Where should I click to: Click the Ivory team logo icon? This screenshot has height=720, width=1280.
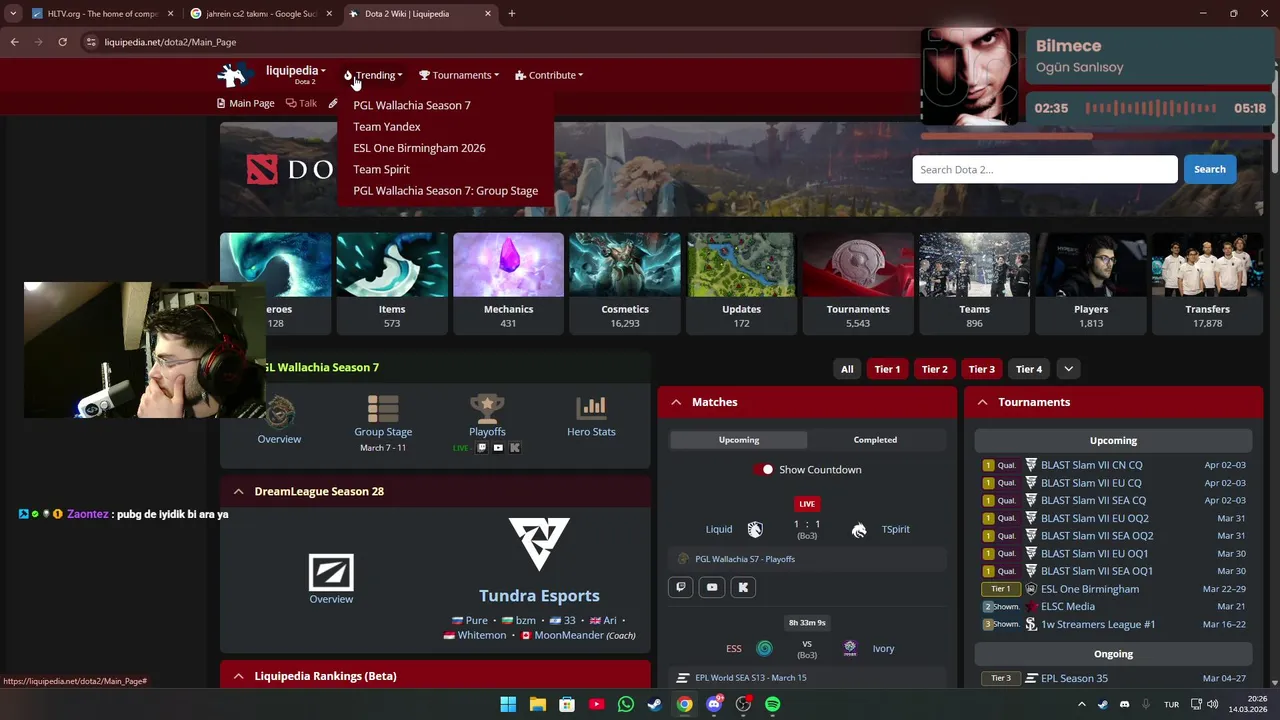850,648
